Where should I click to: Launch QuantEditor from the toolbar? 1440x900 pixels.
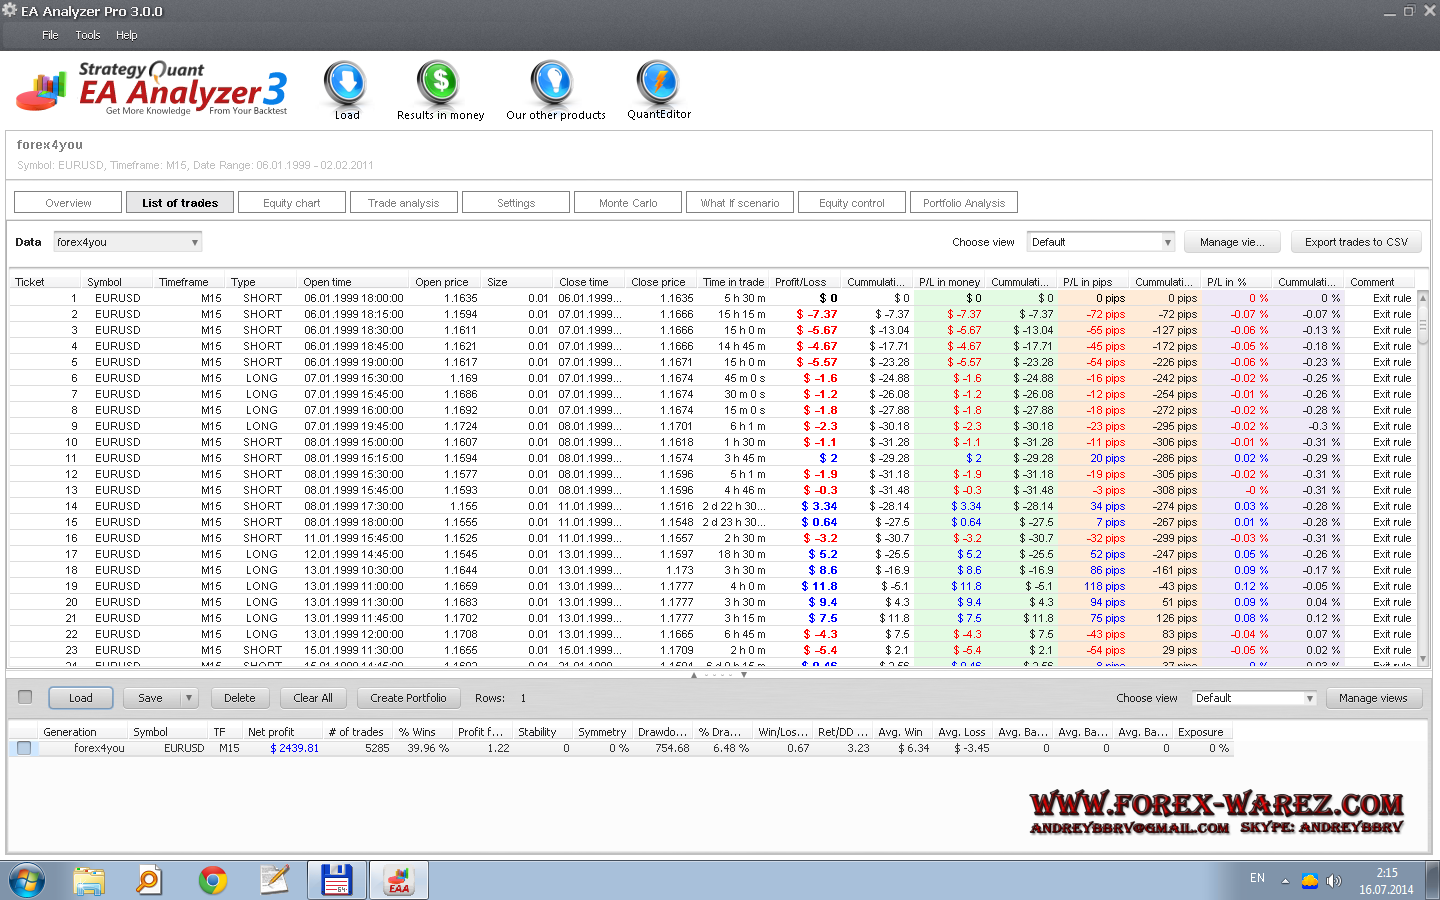coord(658,84)
